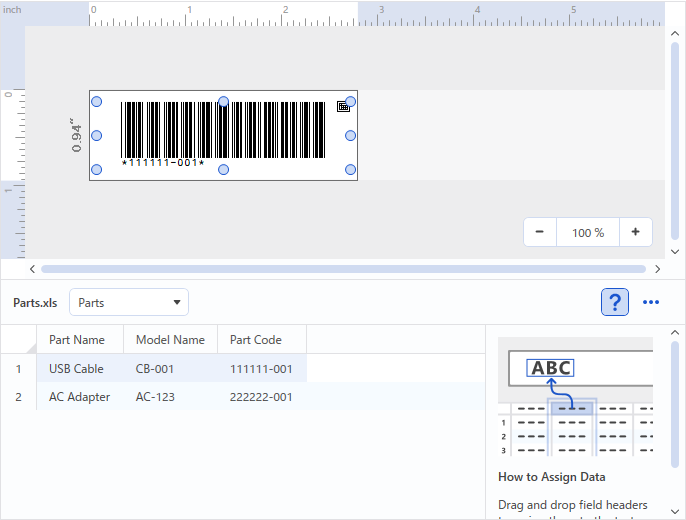This screenshot has width=686, height=520.
Task: Click the 222222-001 part code cell
Action: coord(261,397)
